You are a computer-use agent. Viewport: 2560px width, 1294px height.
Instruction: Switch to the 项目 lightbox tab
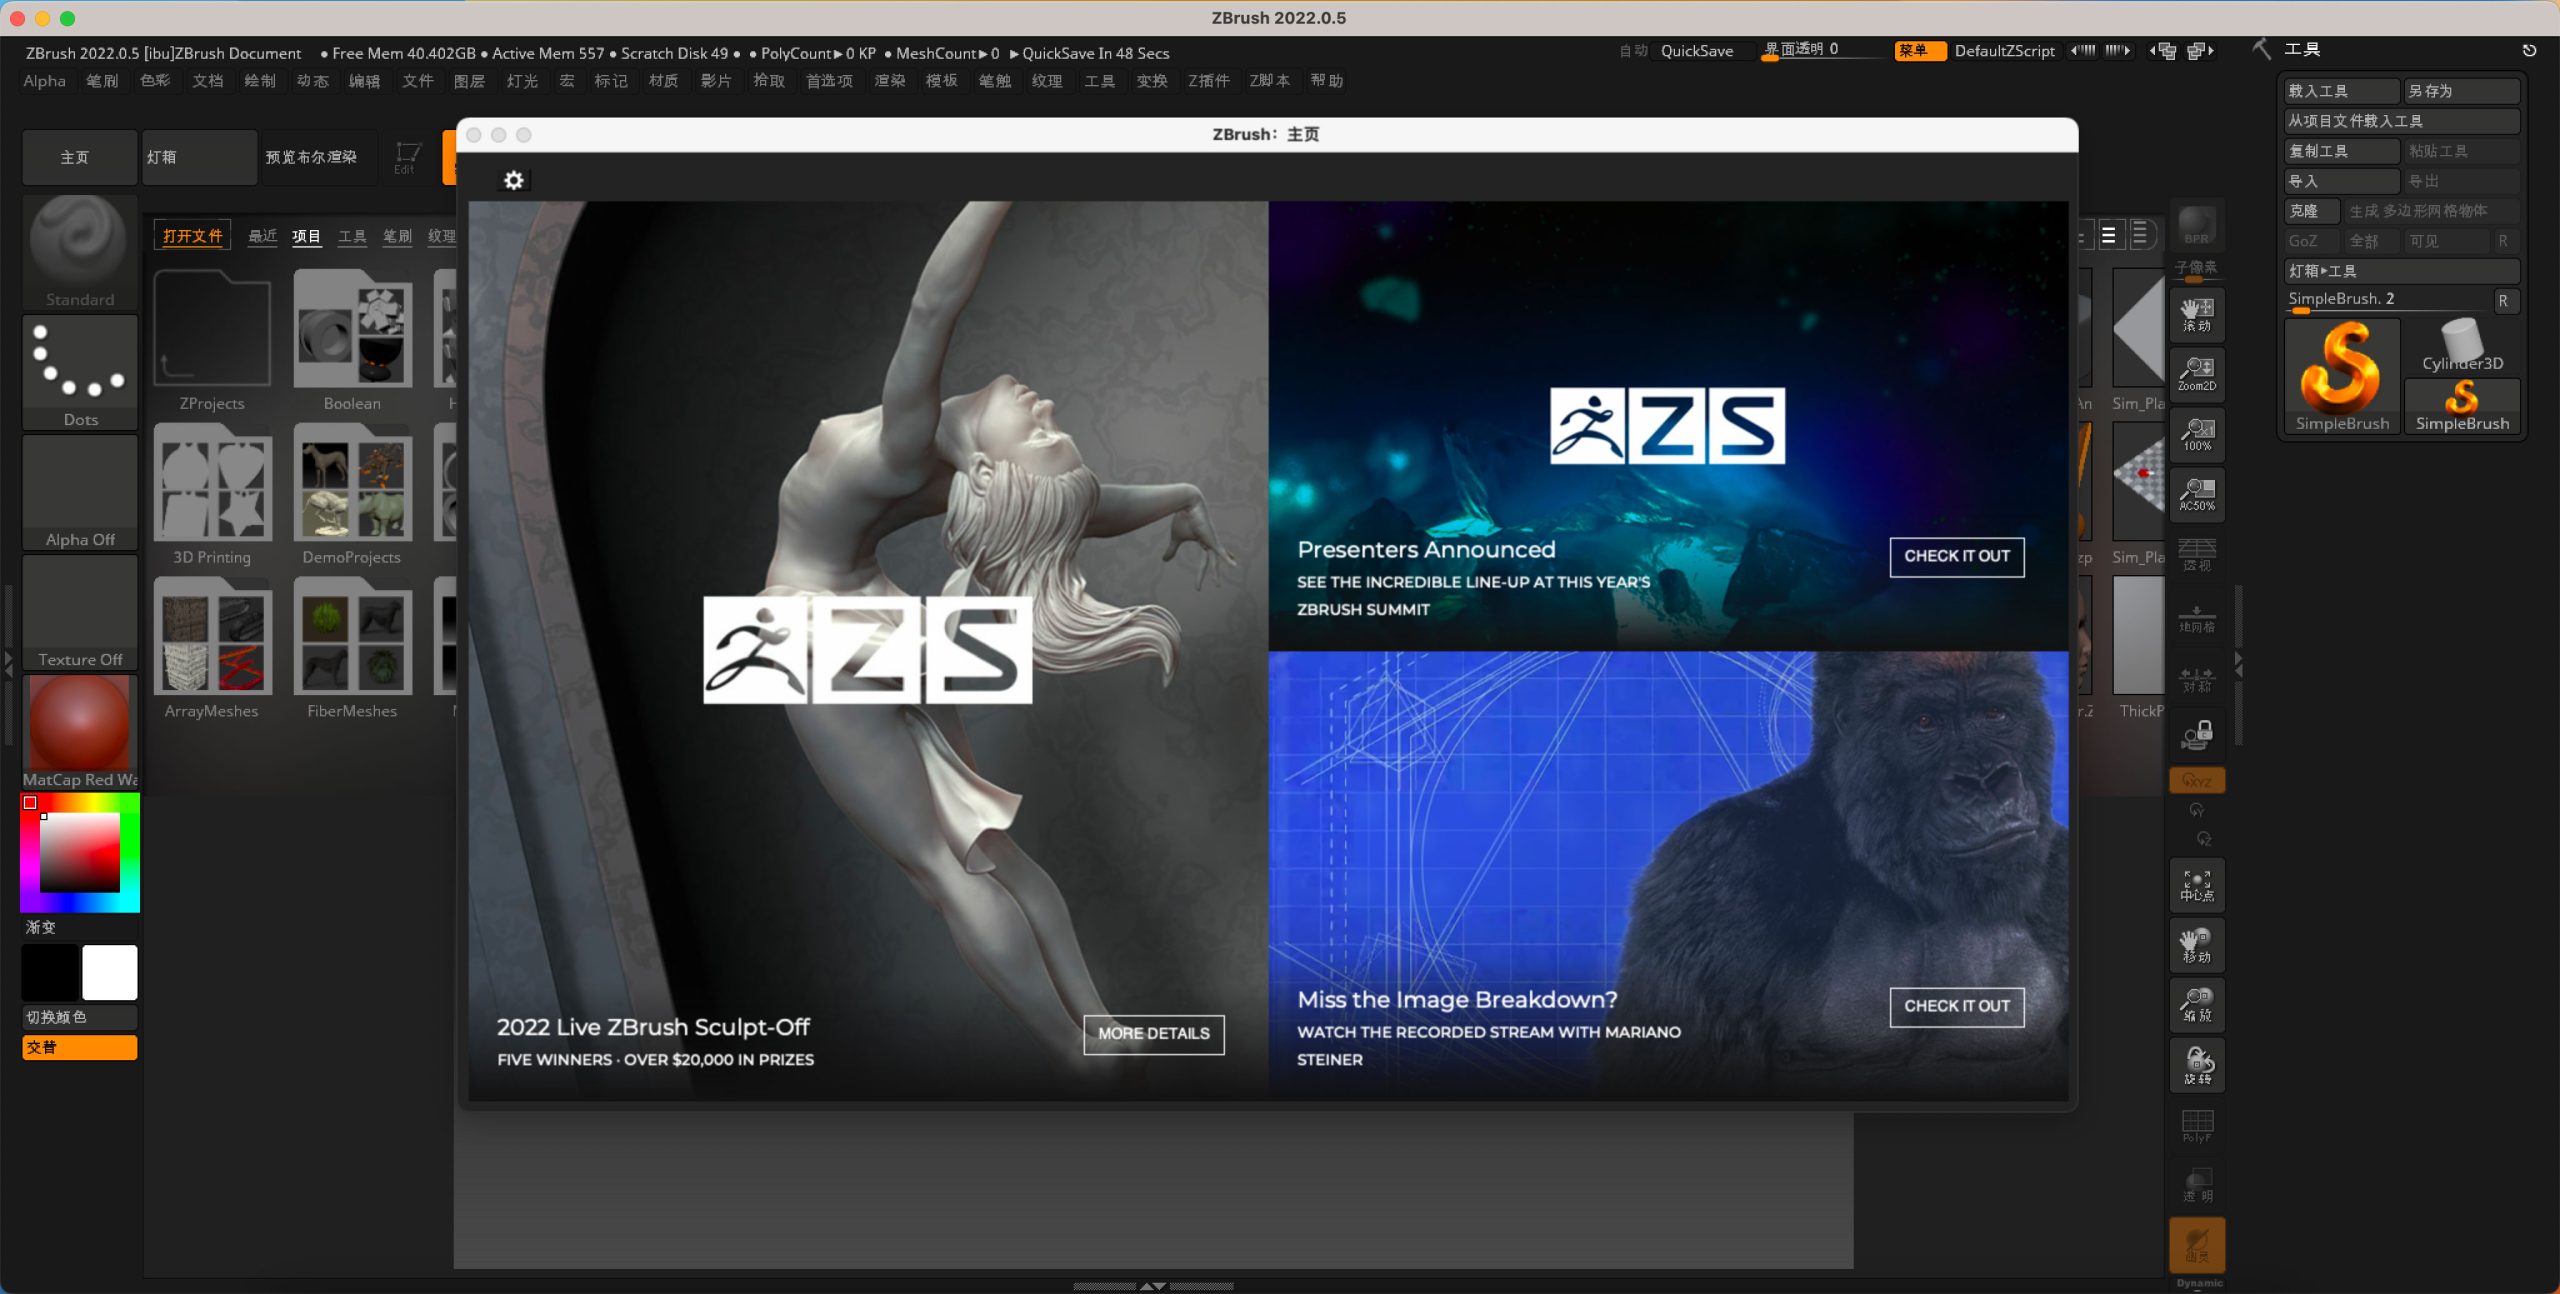coord(306,236)
